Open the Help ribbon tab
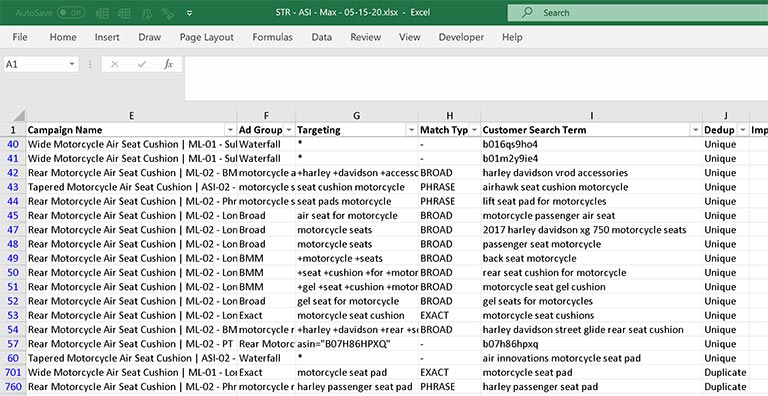This screenshot has width=768, height=396. coord(512,37)
